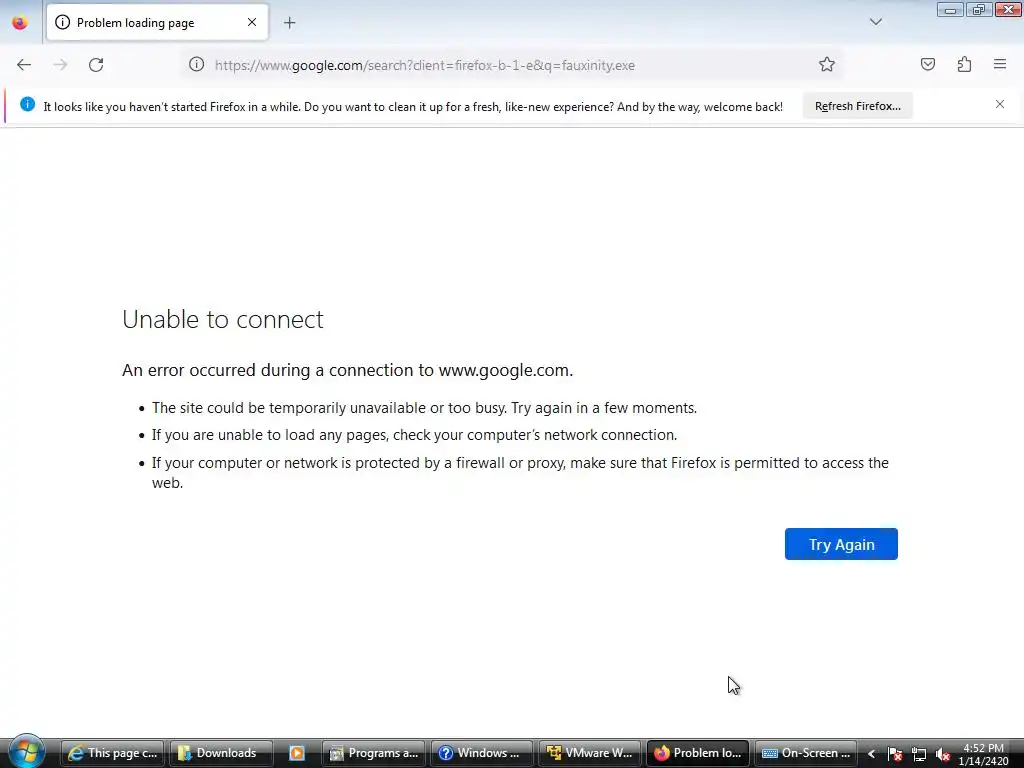Click bullet about firewall or proxy

[520, 473]
